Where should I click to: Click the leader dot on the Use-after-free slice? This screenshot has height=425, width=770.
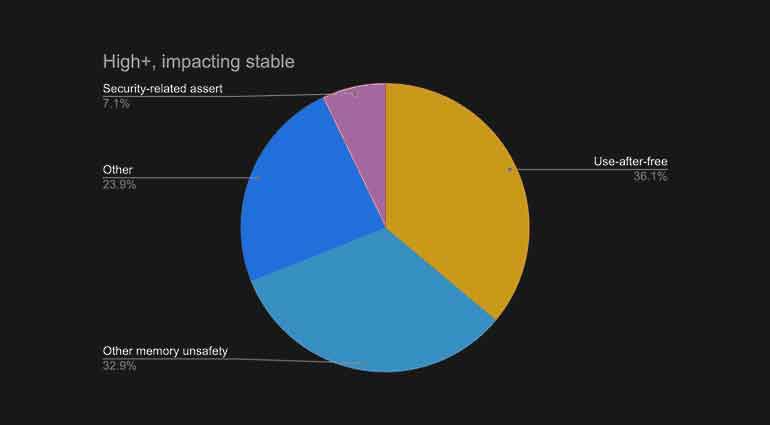509,170
